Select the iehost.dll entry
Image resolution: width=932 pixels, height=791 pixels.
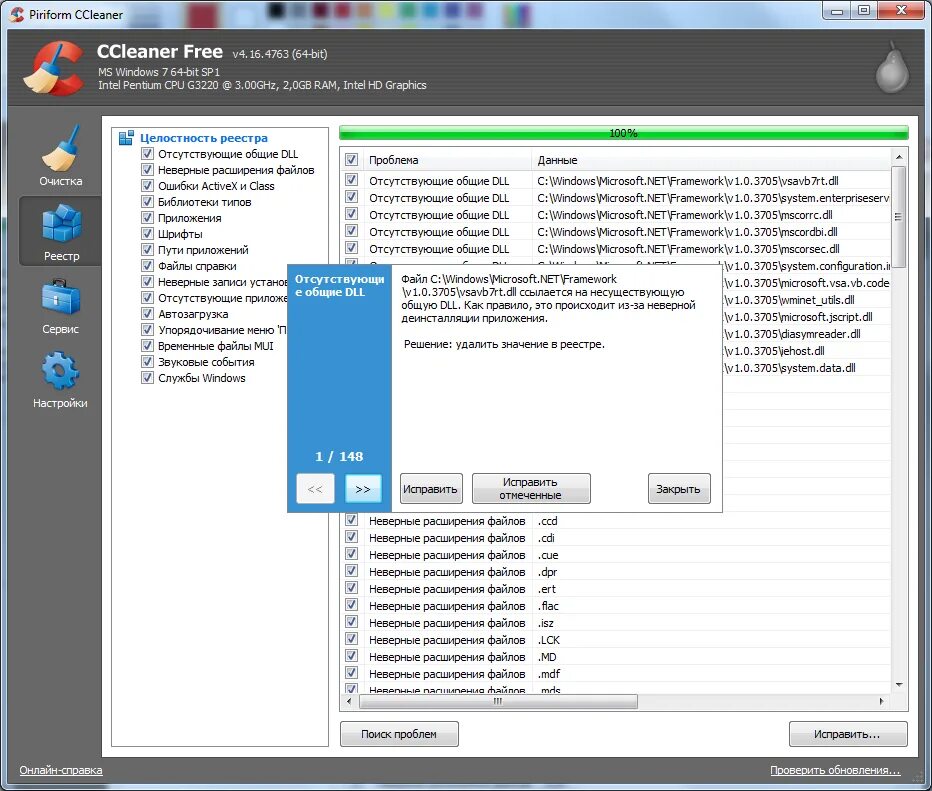click(807, 351)
